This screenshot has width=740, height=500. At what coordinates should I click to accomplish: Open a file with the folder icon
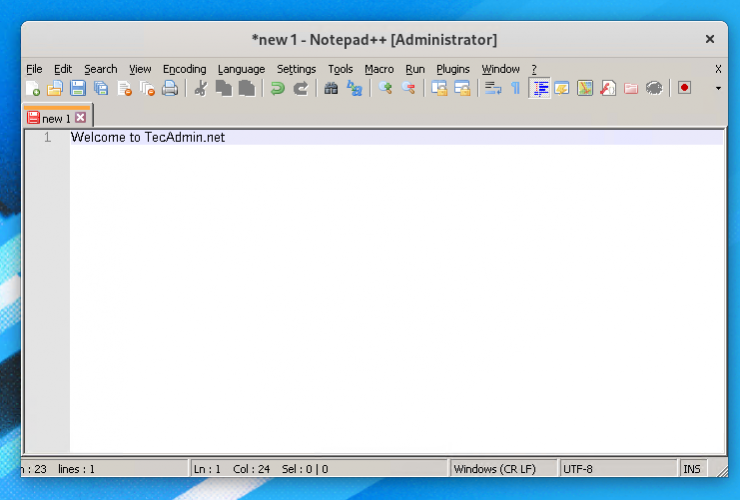coord(55,88)
